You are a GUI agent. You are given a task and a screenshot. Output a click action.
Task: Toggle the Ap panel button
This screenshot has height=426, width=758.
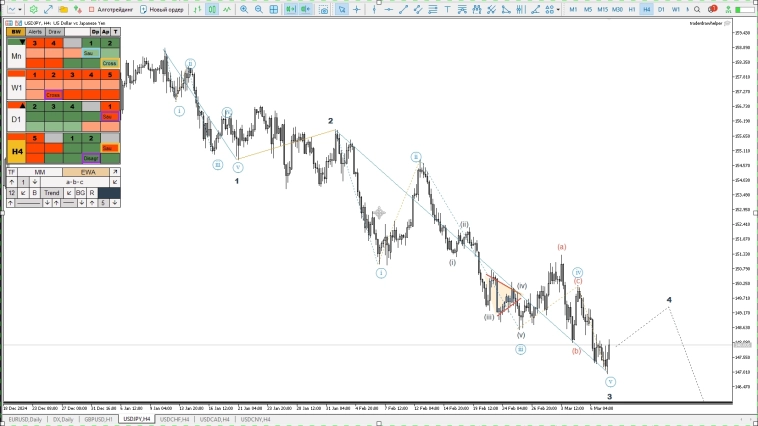click(105, 32)
